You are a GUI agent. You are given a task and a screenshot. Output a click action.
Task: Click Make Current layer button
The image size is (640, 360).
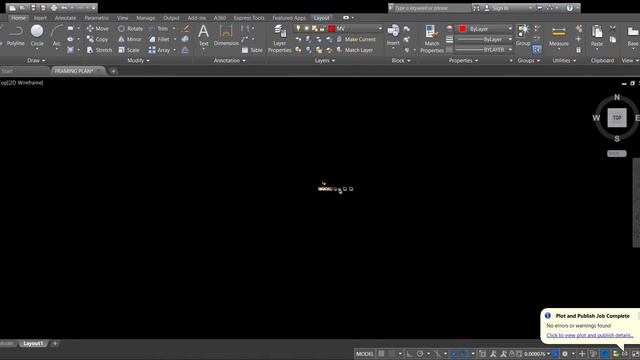pyautogui.click(x=356, y=39)
